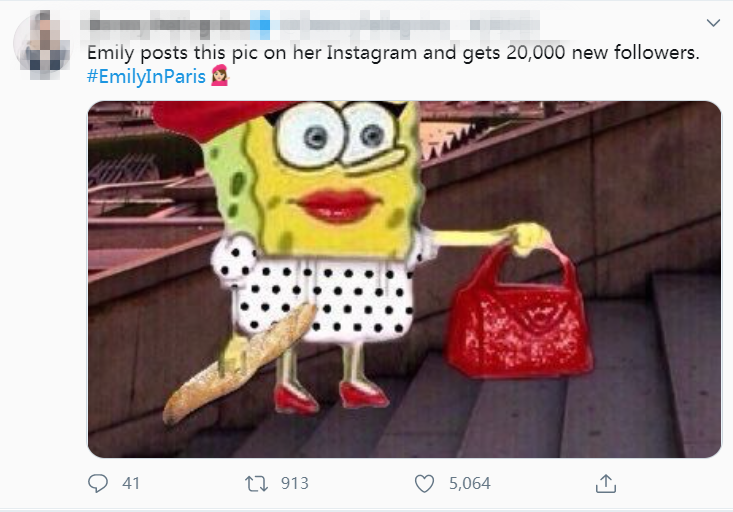Screen dimensions: 733x512
Task: Click the blurred timestamp in the header
Action: tap(505, 24)
